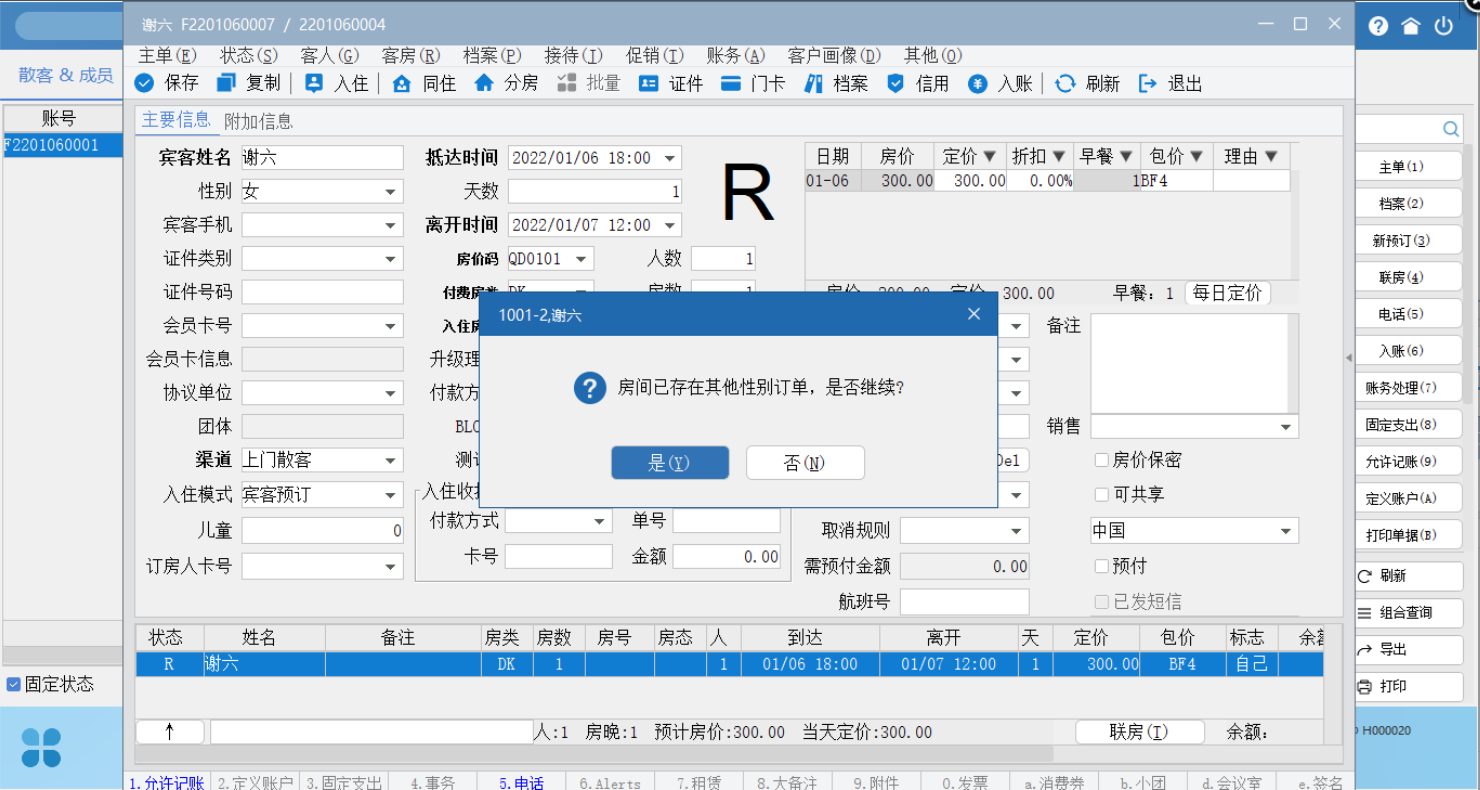
Task: Confirm with the 是(Y) button
Action: (670, 463)
